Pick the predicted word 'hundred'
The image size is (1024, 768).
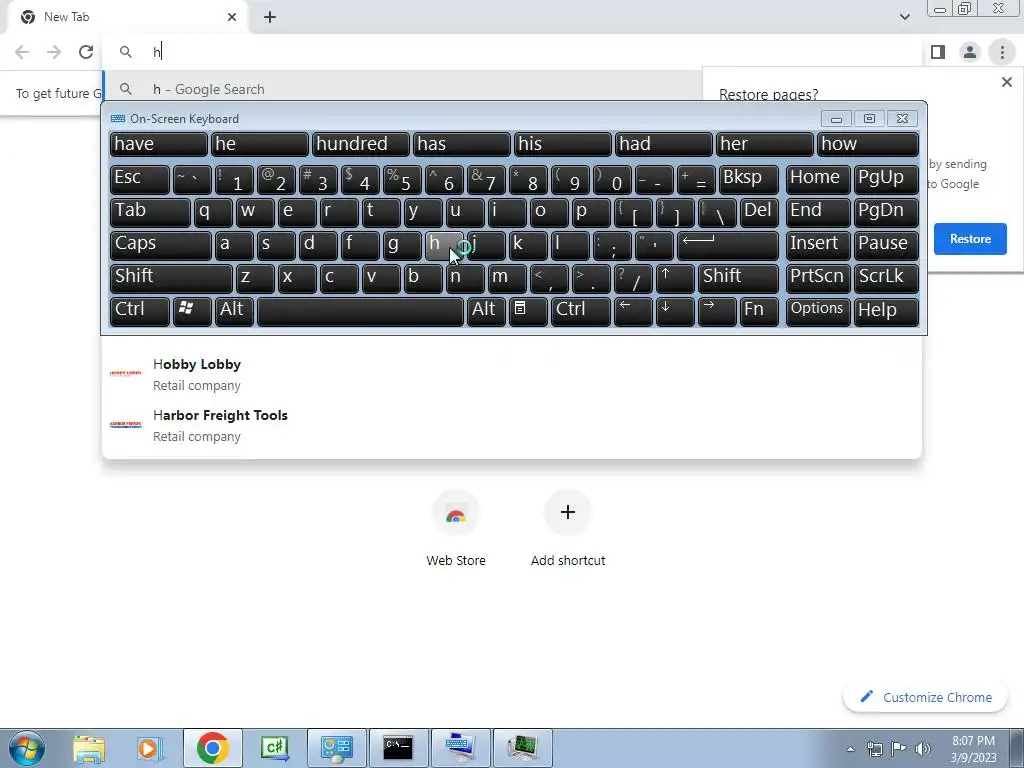click(360, 144)
